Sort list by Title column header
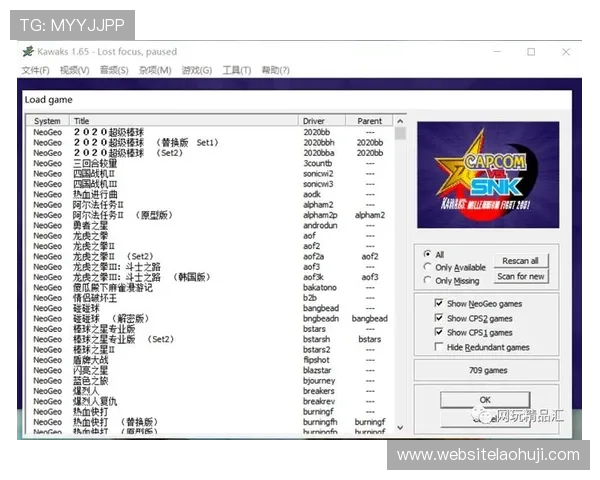Viewport: 600px width, 480px height. (x=184, y=121)
